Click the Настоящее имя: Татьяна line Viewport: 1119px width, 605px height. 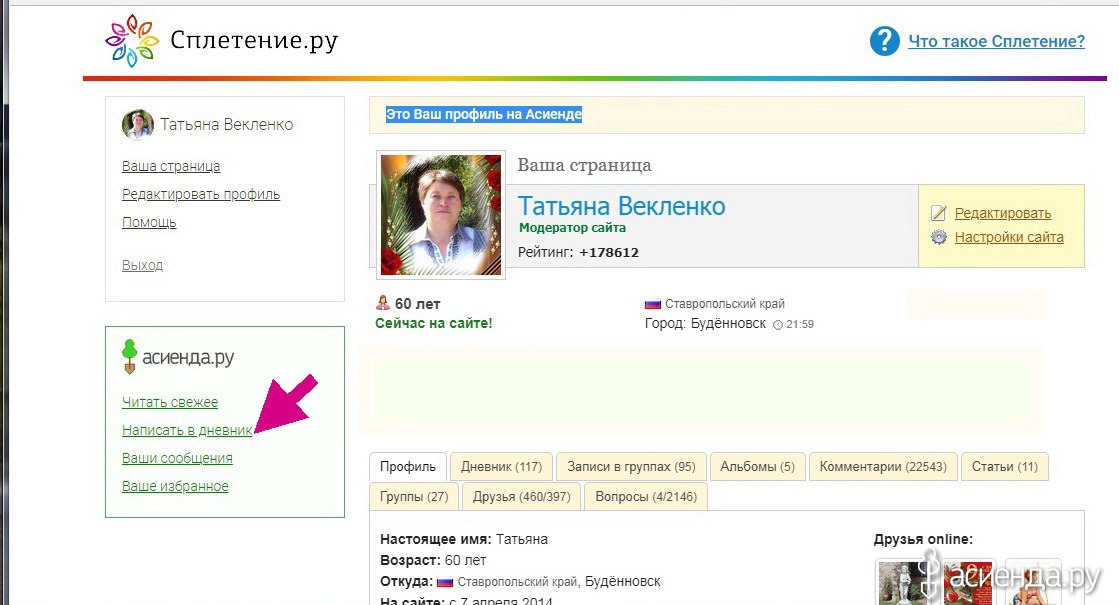tap(464, 539)
